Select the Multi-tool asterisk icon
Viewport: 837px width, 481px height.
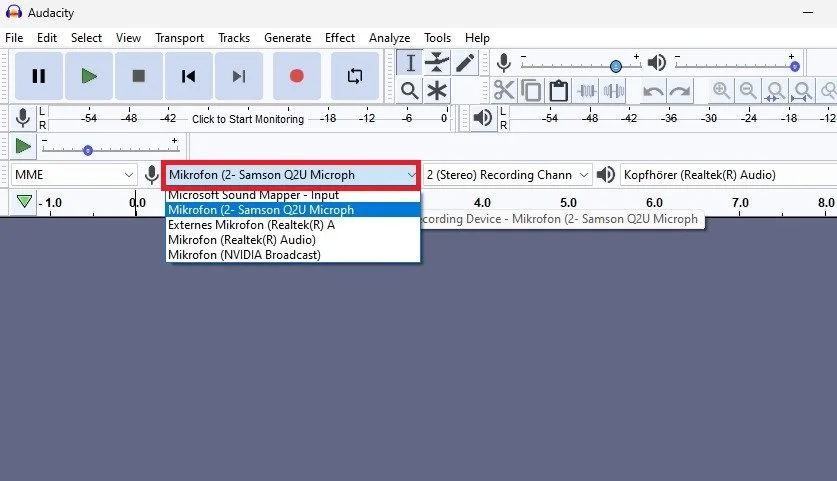pos(437,91)
